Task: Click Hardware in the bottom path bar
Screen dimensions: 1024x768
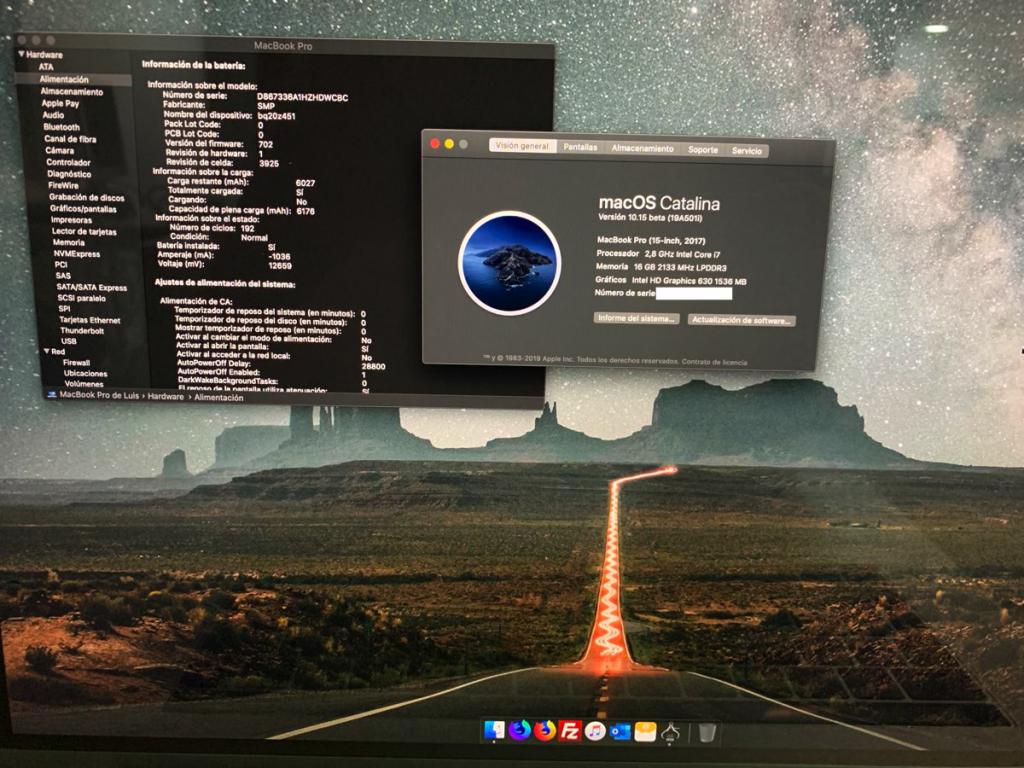Action: 166,396
